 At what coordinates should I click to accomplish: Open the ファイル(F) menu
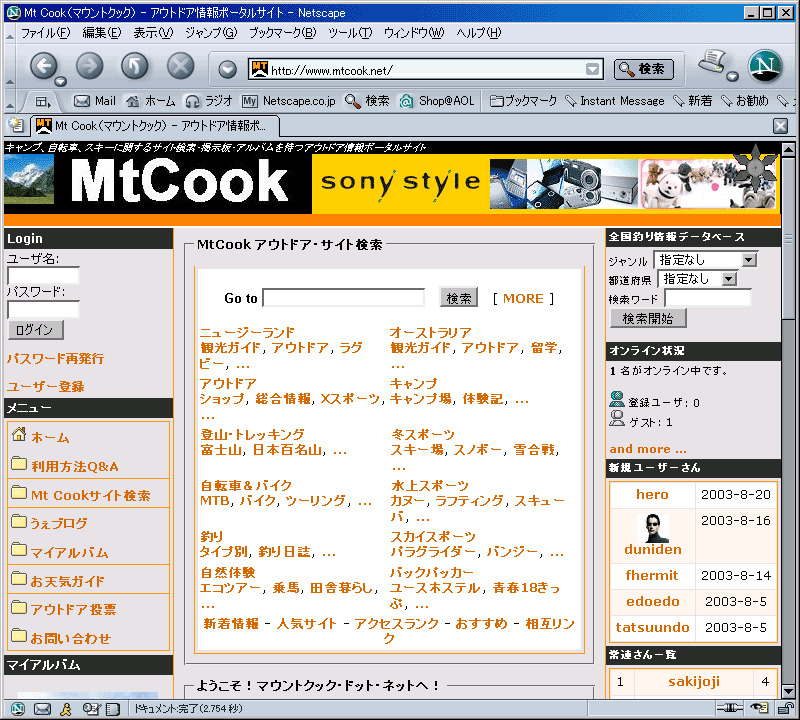[x=45, y=33]
